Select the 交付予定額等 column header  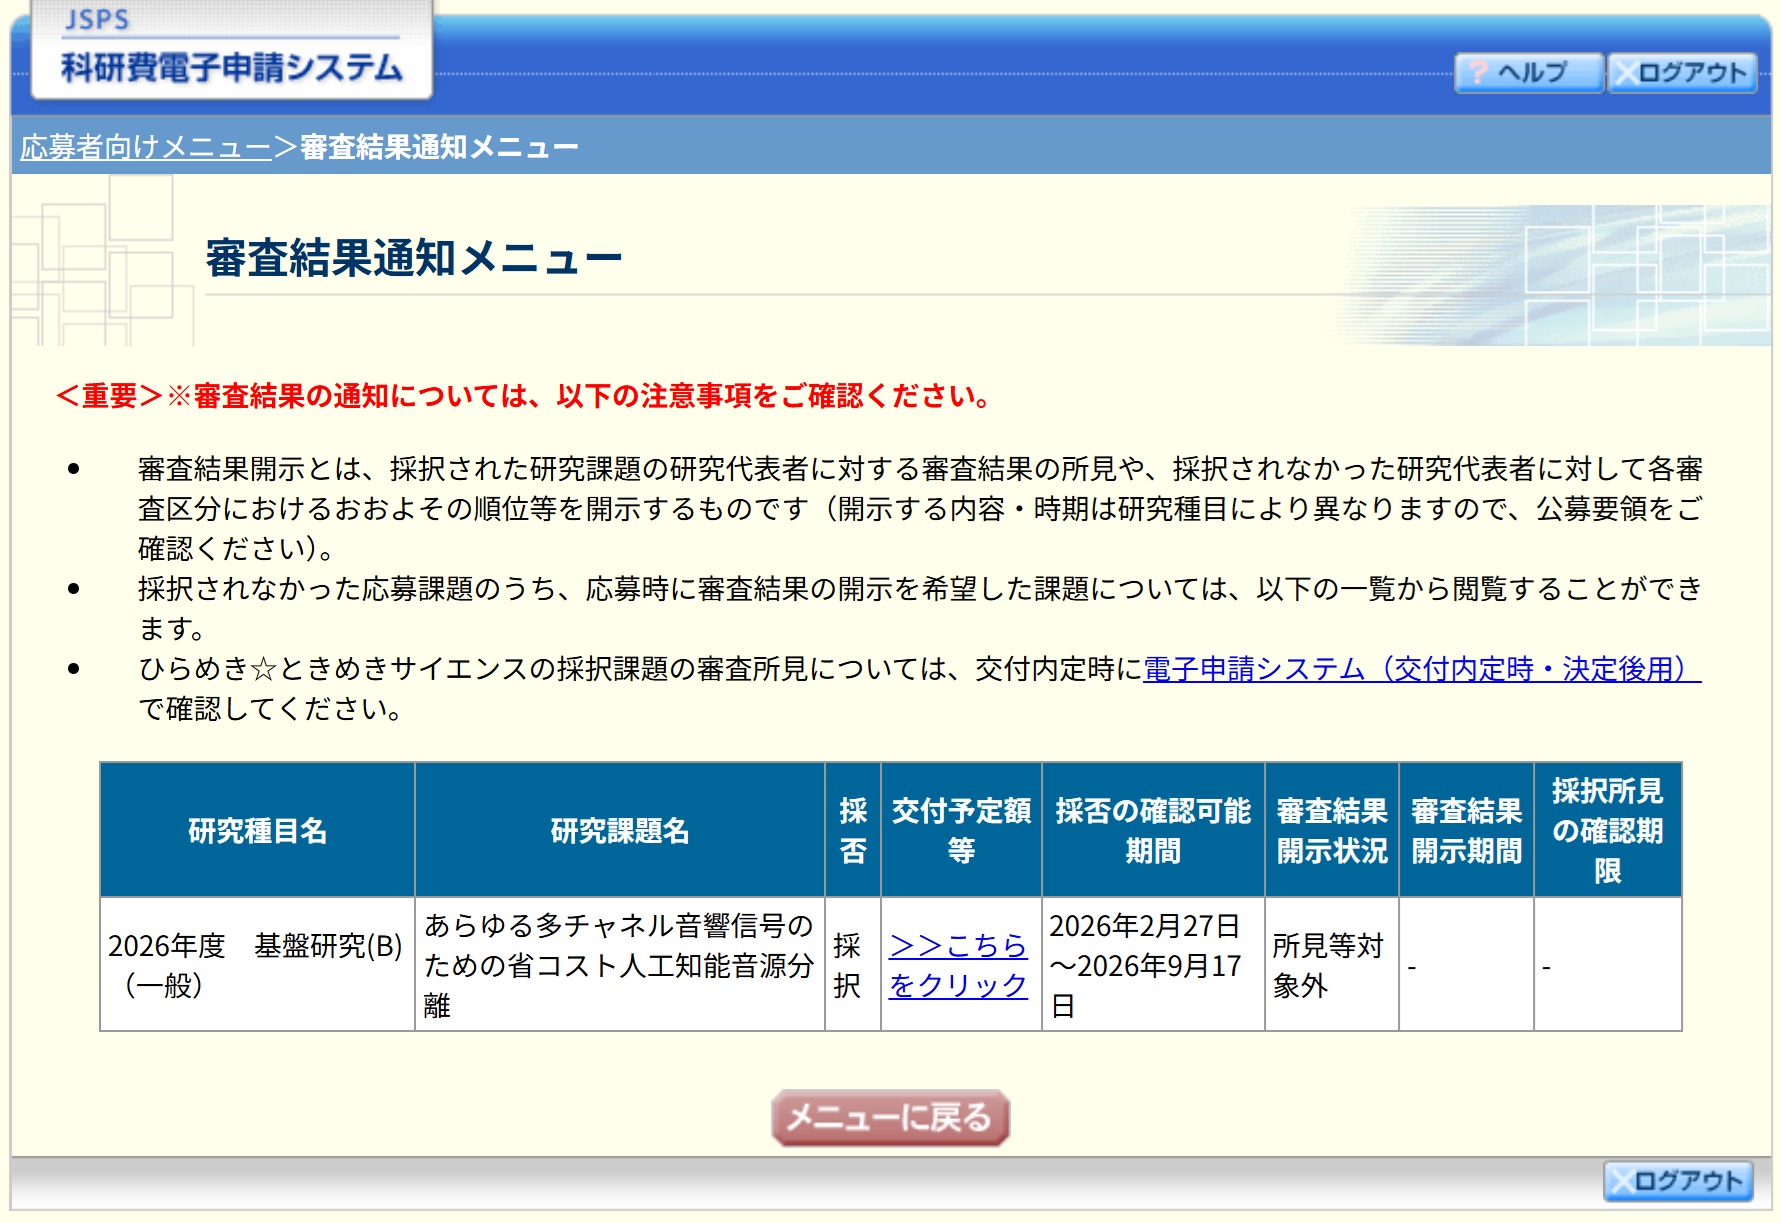[960, 830]
